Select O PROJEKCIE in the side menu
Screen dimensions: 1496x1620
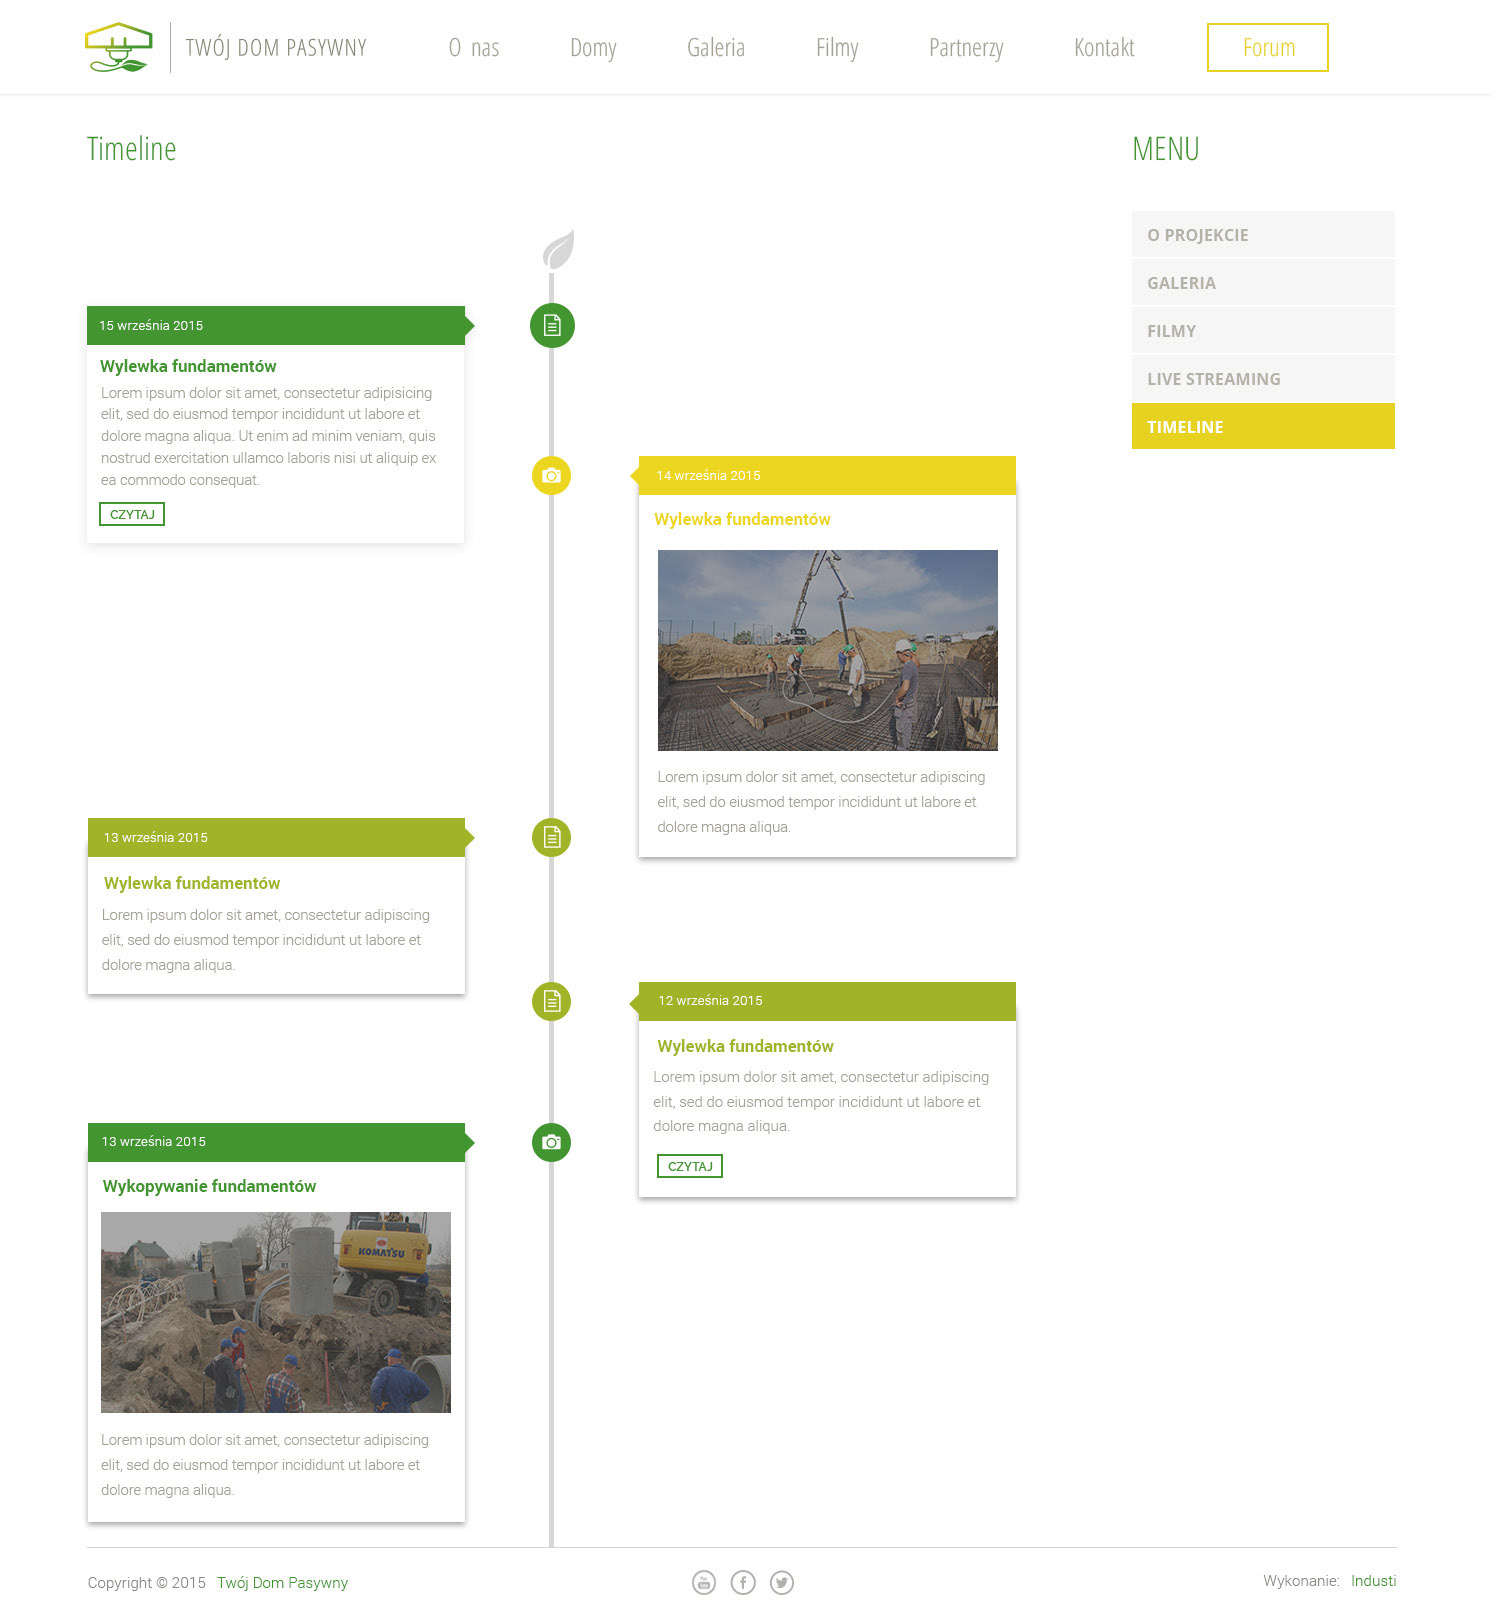pos(1263,235)
